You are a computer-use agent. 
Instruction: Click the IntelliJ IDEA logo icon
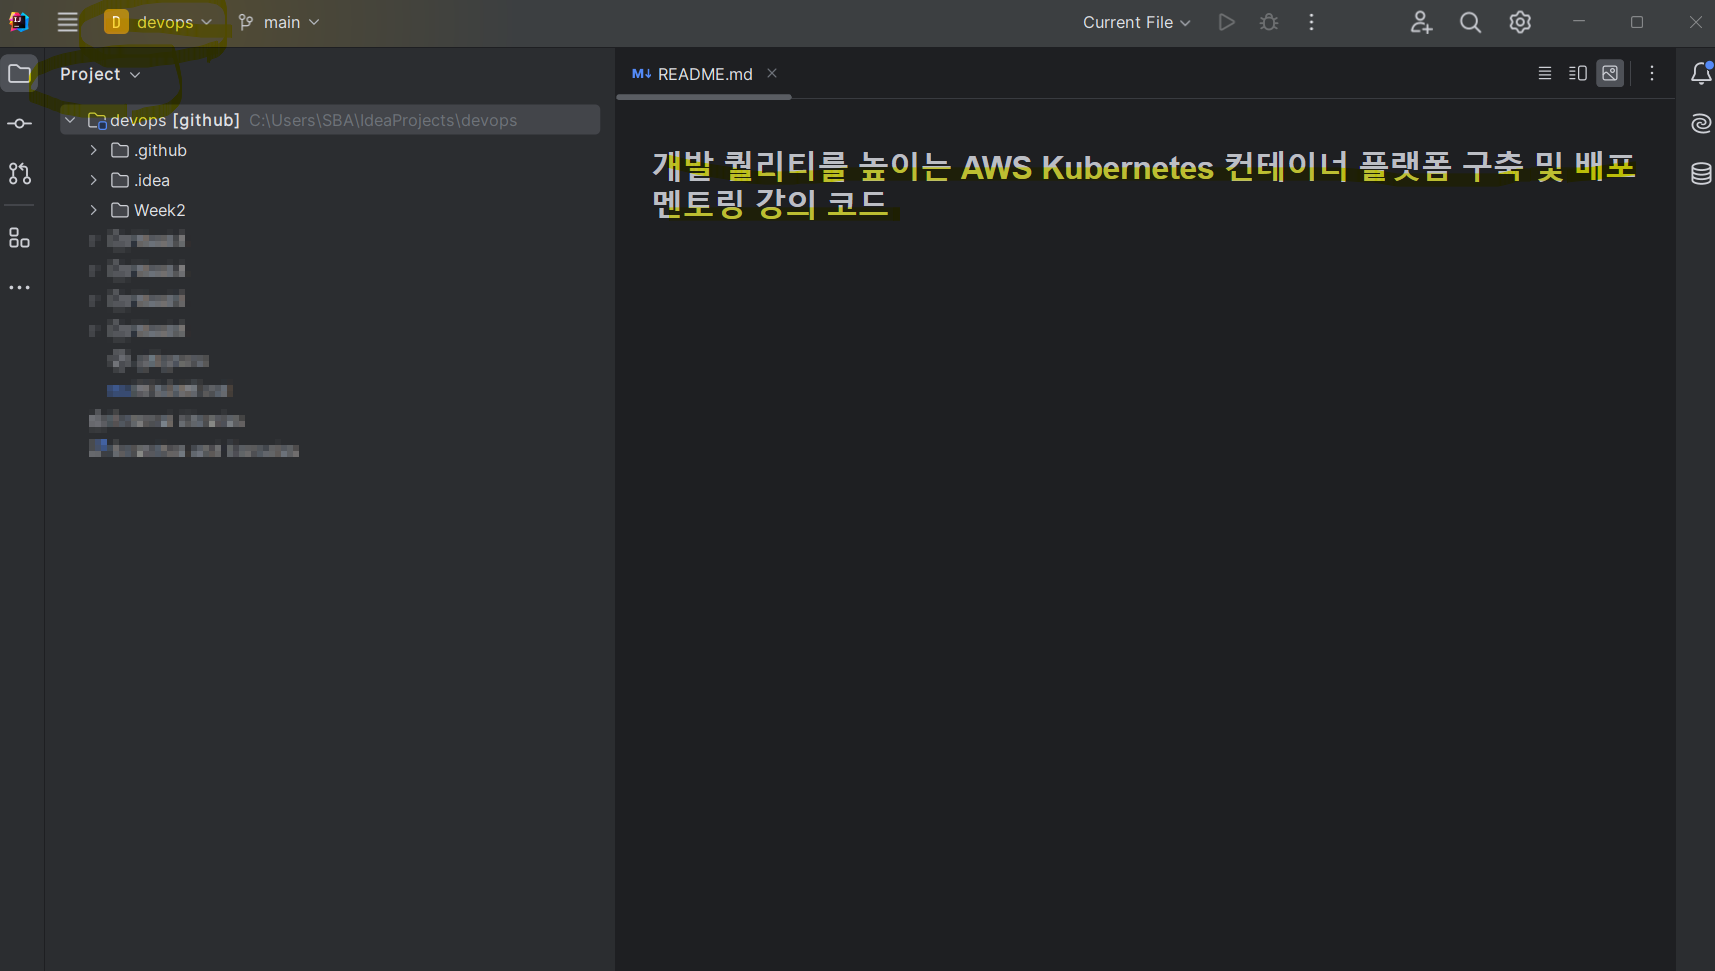18,22
